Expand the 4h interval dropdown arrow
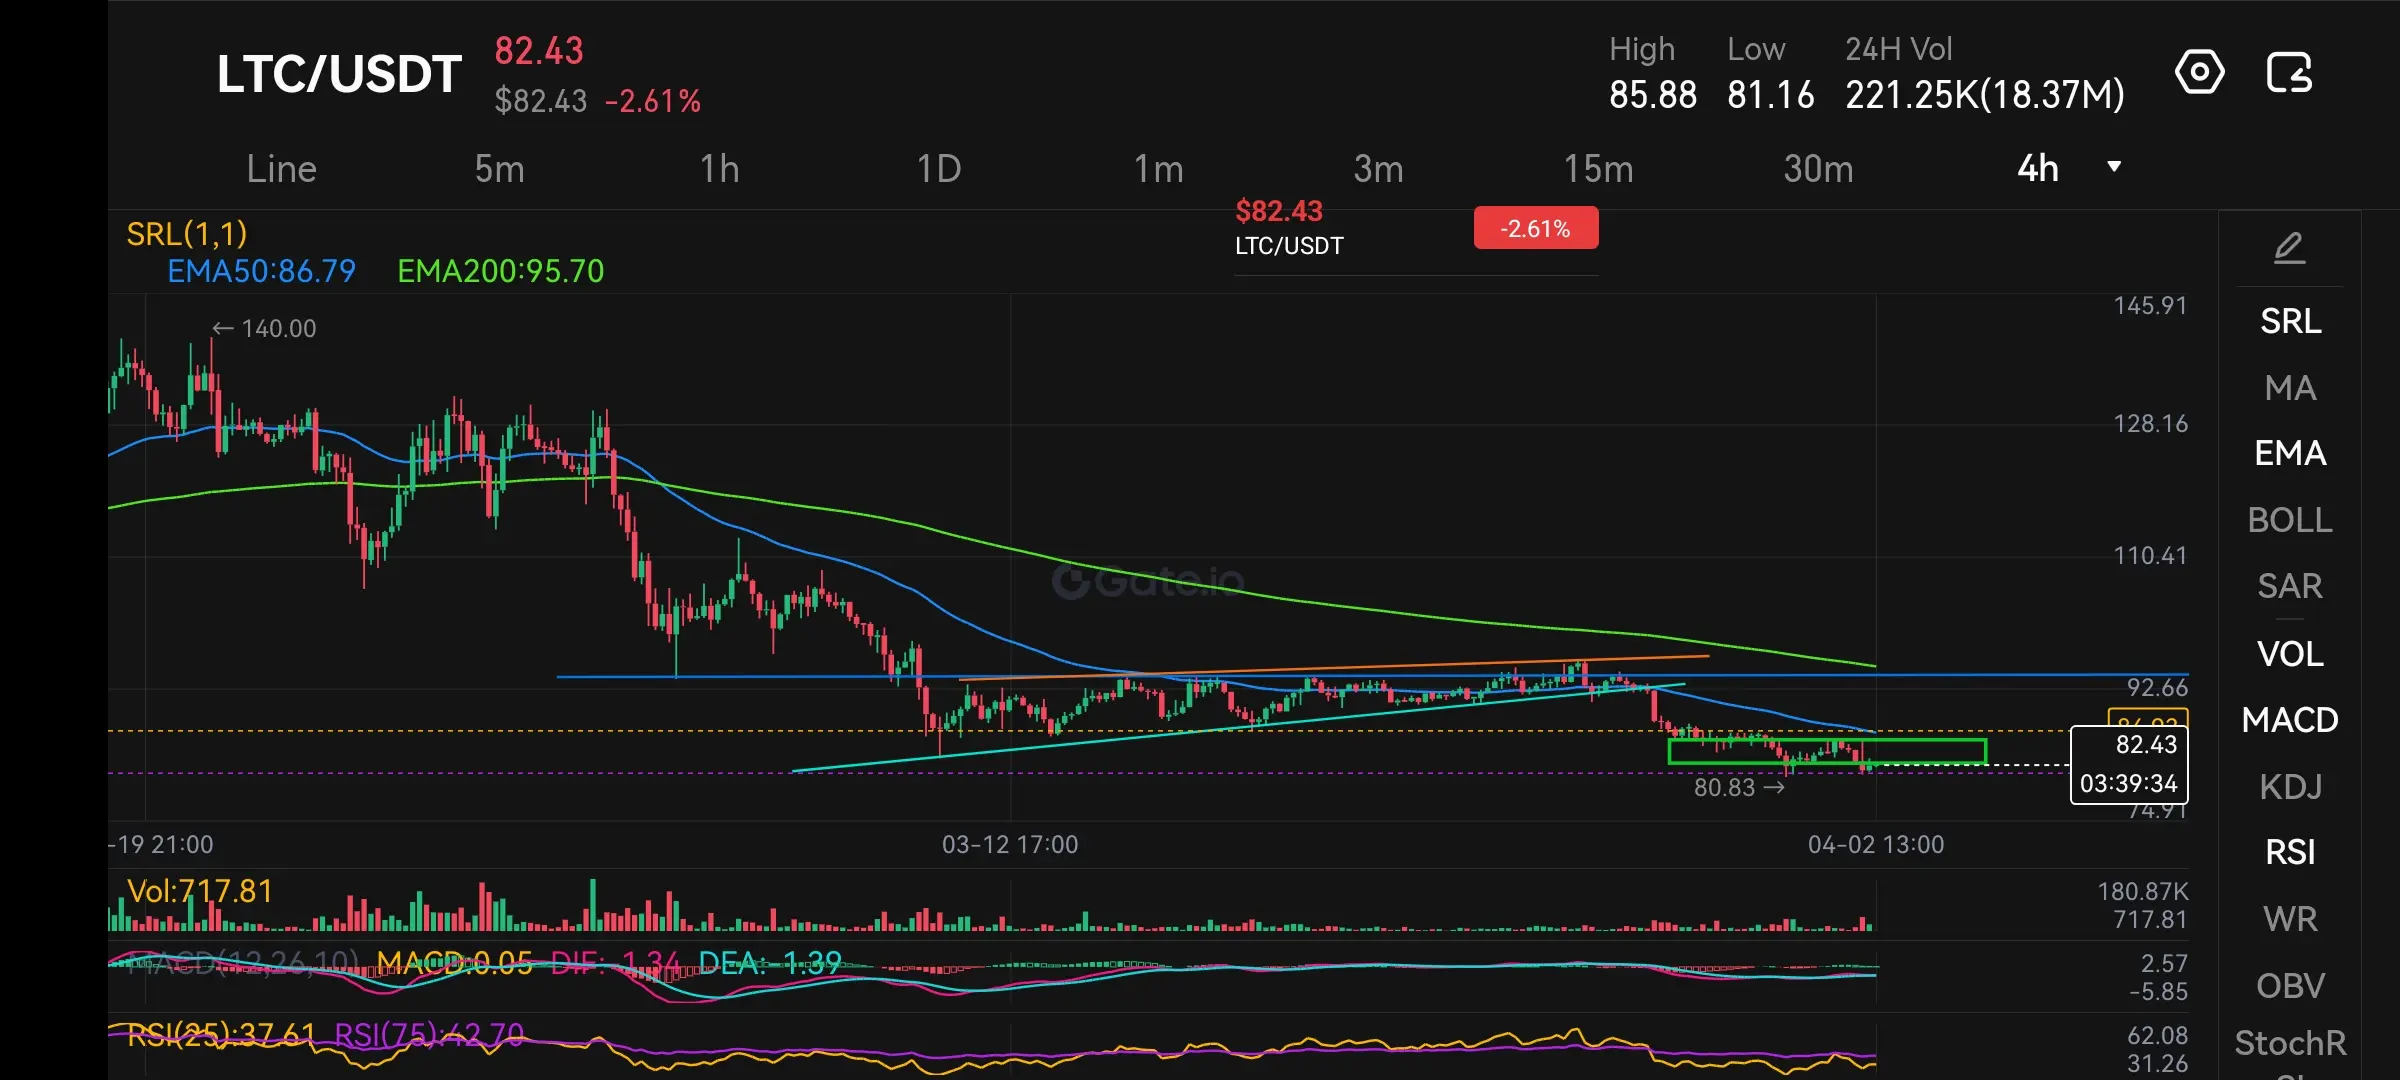The height and width of the screenshot is (1080, 2400). pos(2114,167)
